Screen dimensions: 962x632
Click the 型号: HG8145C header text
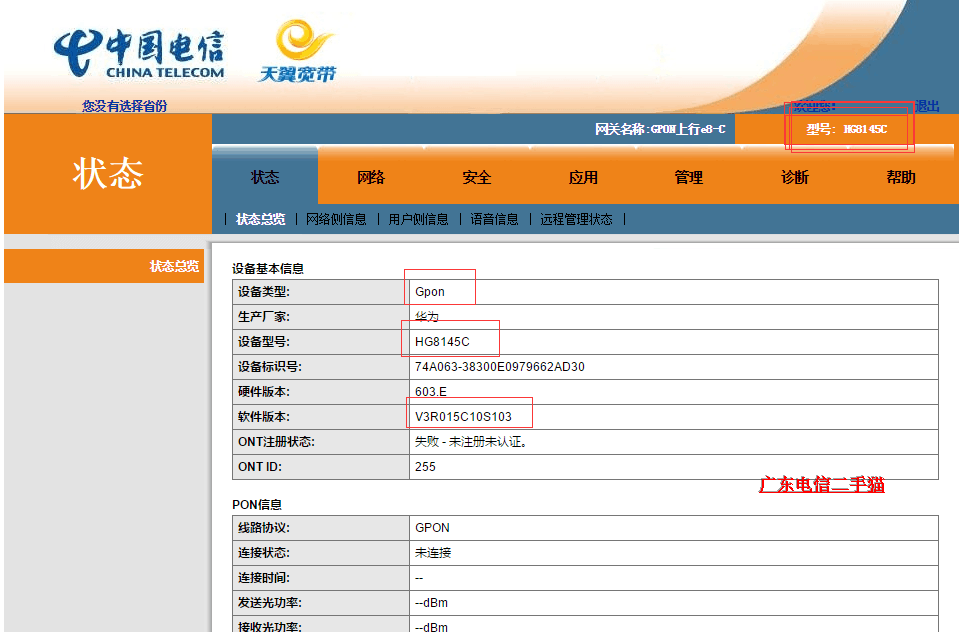pos(847,129)
